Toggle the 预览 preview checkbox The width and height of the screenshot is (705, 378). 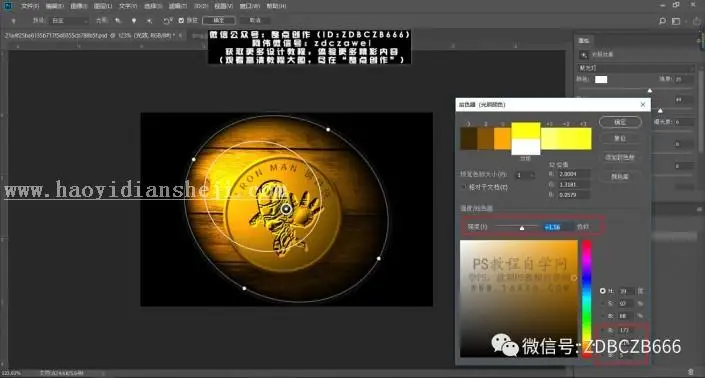pyautogui.click(x=181, y=21)
